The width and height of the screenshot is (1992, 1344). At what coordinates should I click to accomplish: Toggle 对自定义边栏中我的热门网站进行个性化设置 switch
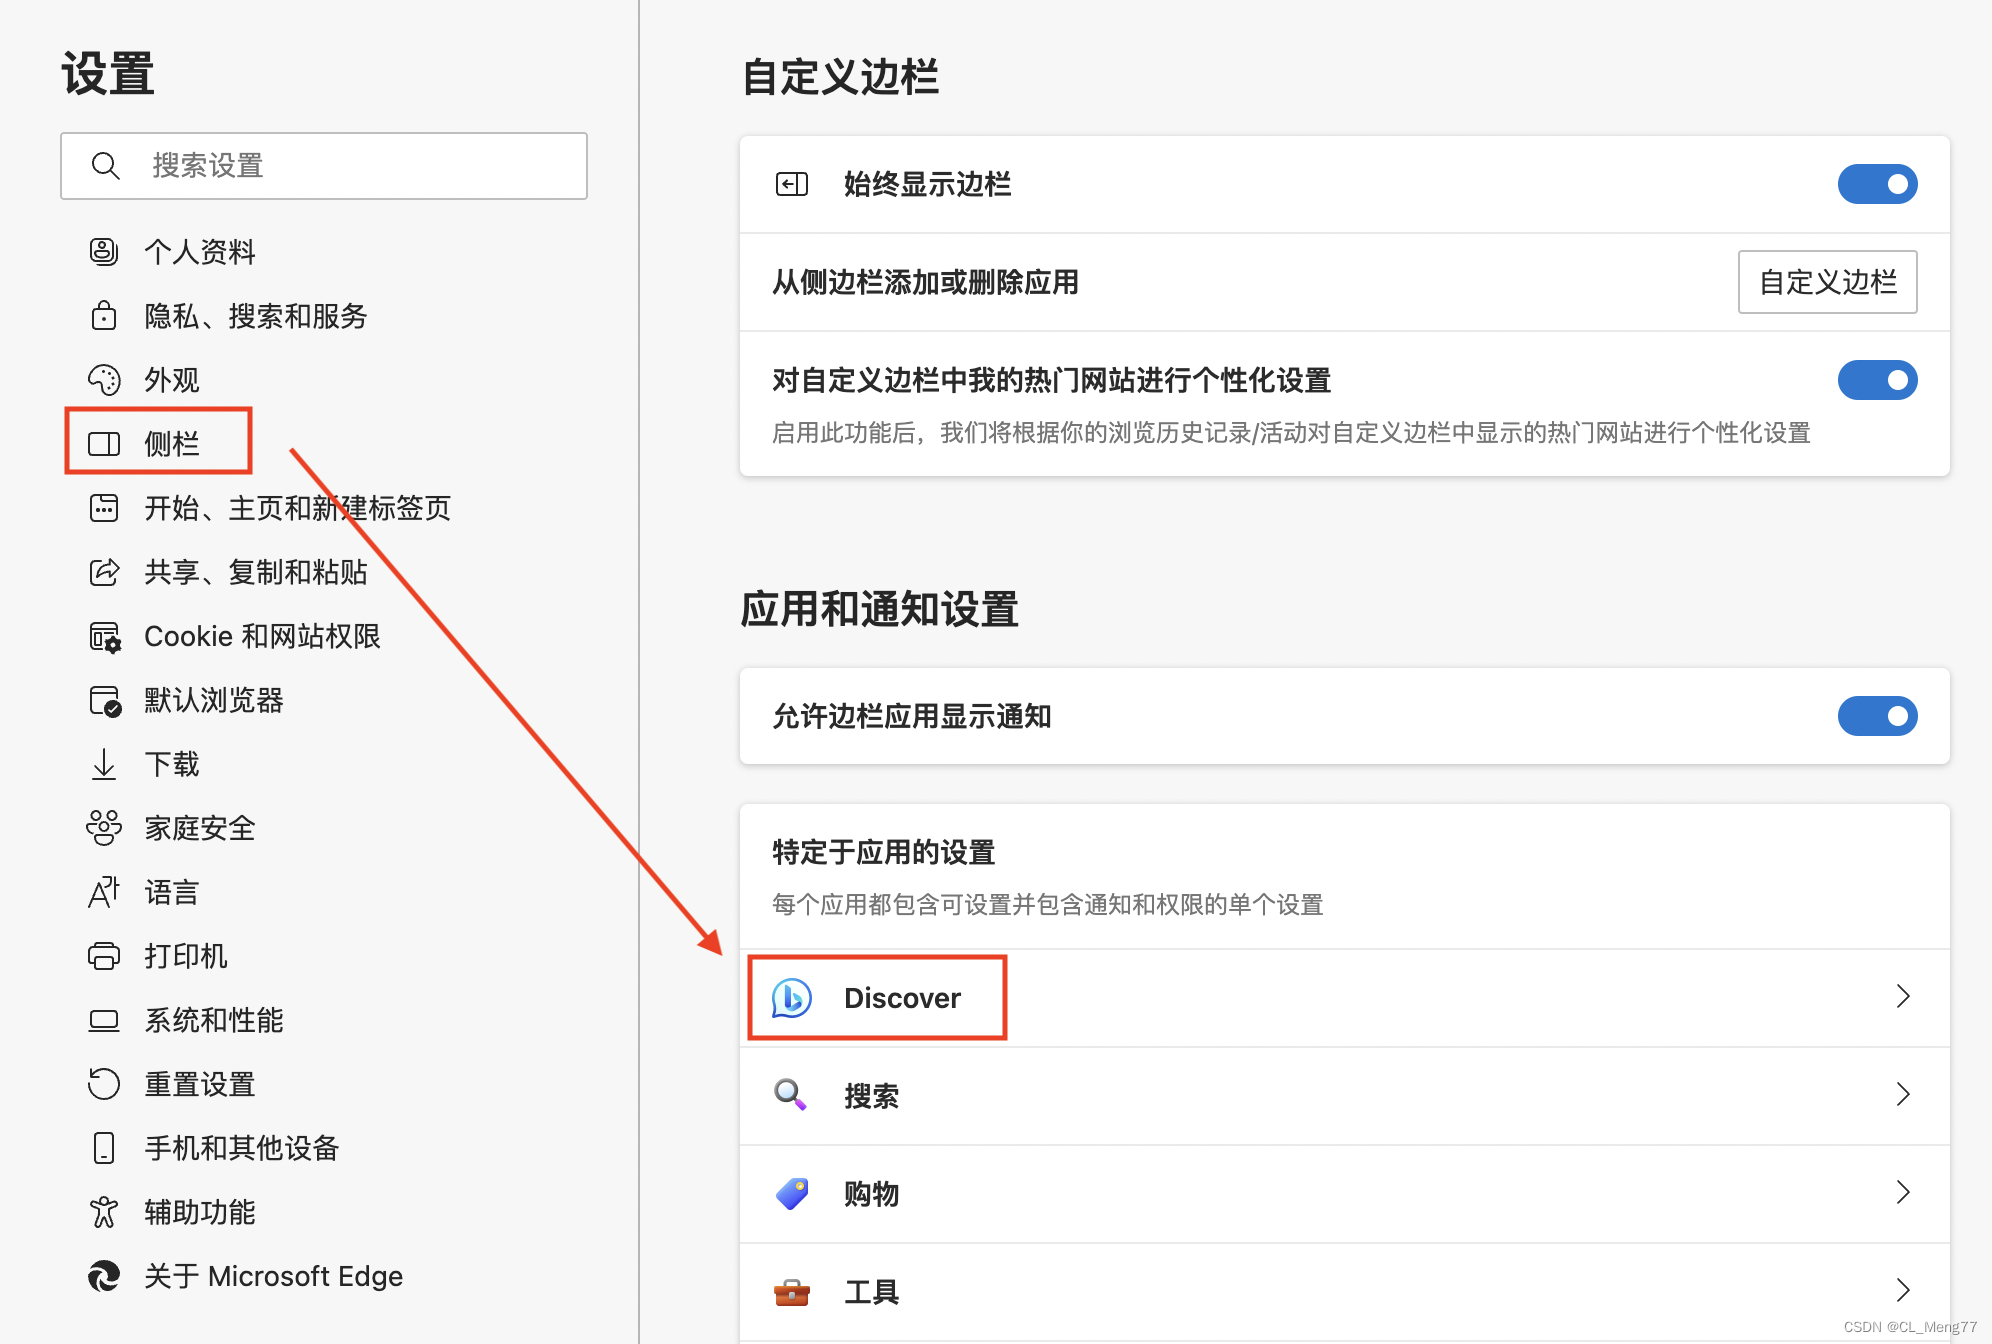(x=1877, y=380)
